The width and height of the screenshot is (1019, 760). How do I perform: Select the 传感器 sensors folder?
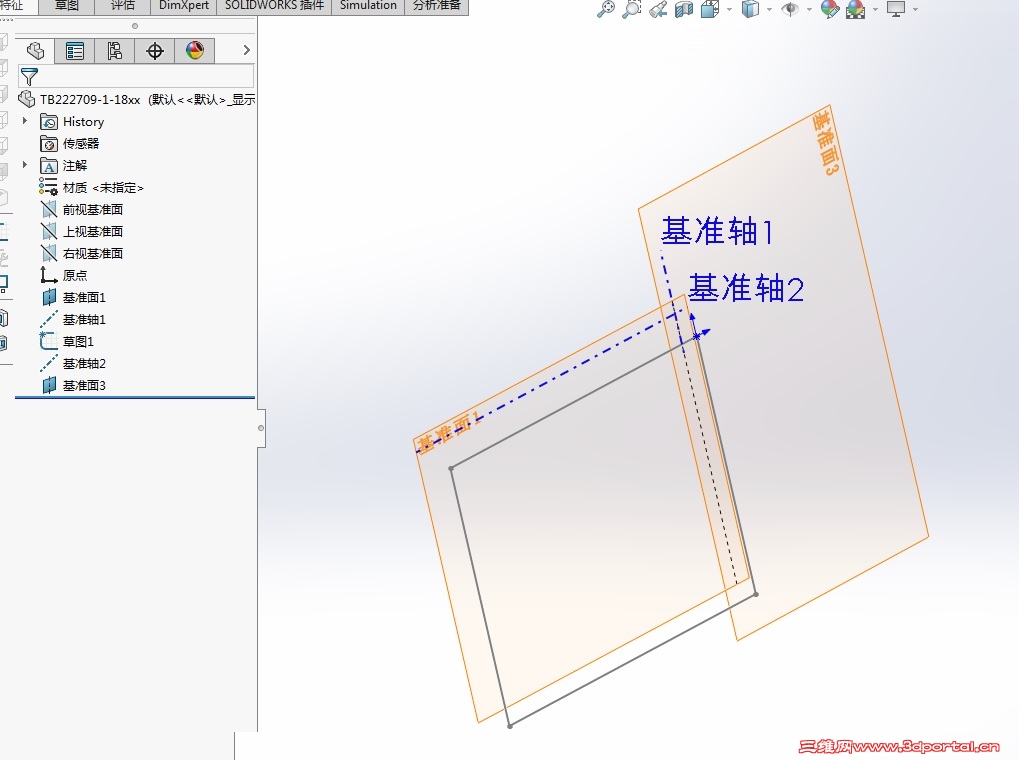[x=81, y=144]
